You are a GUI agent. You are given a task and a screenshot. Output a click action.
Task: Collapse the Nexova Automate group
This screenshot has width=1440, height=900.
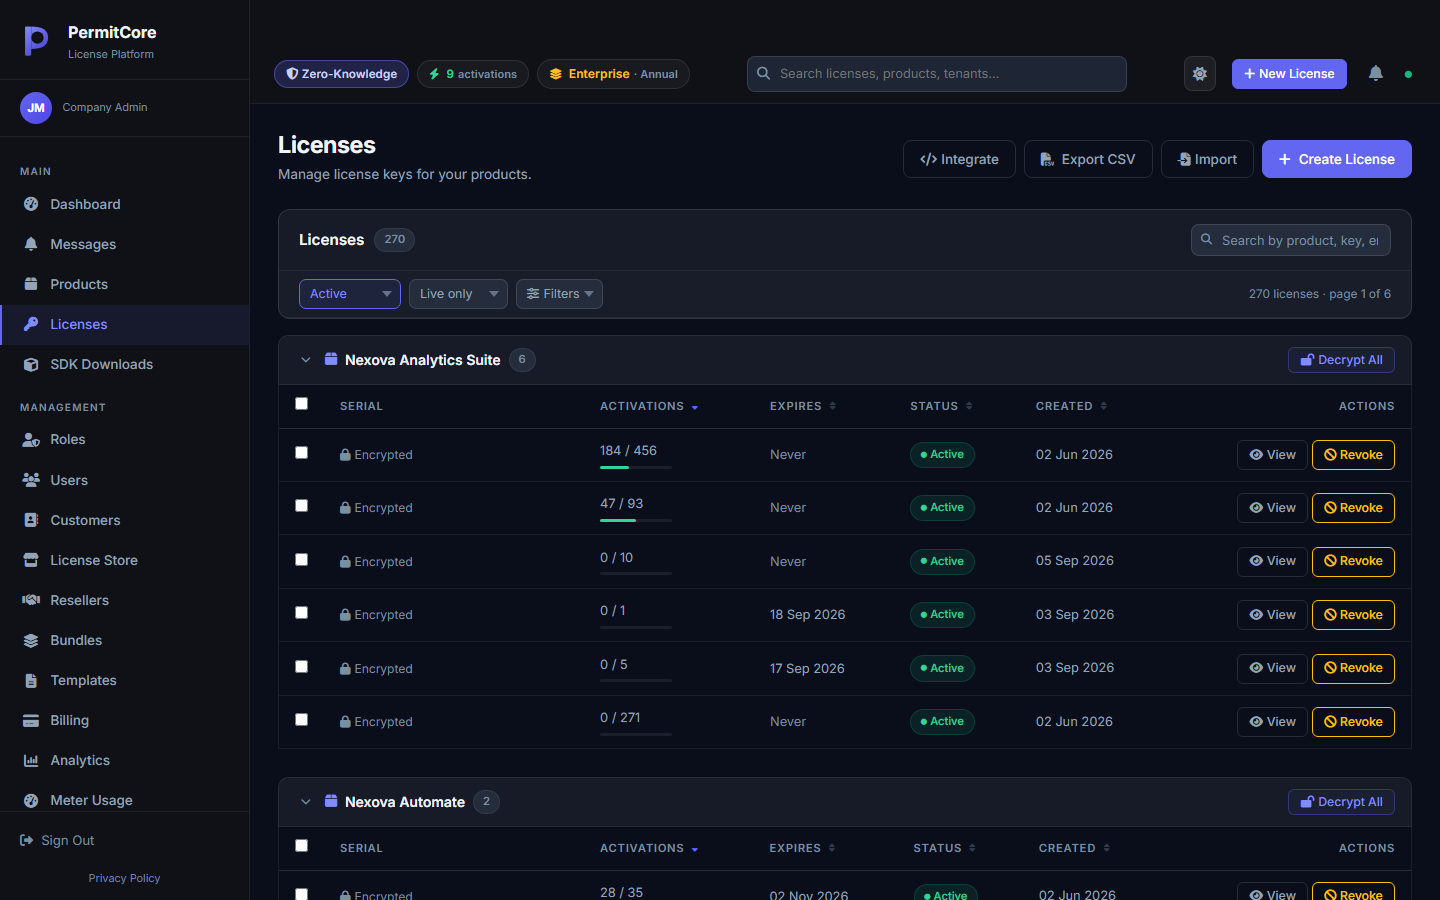tap(306, 802)
